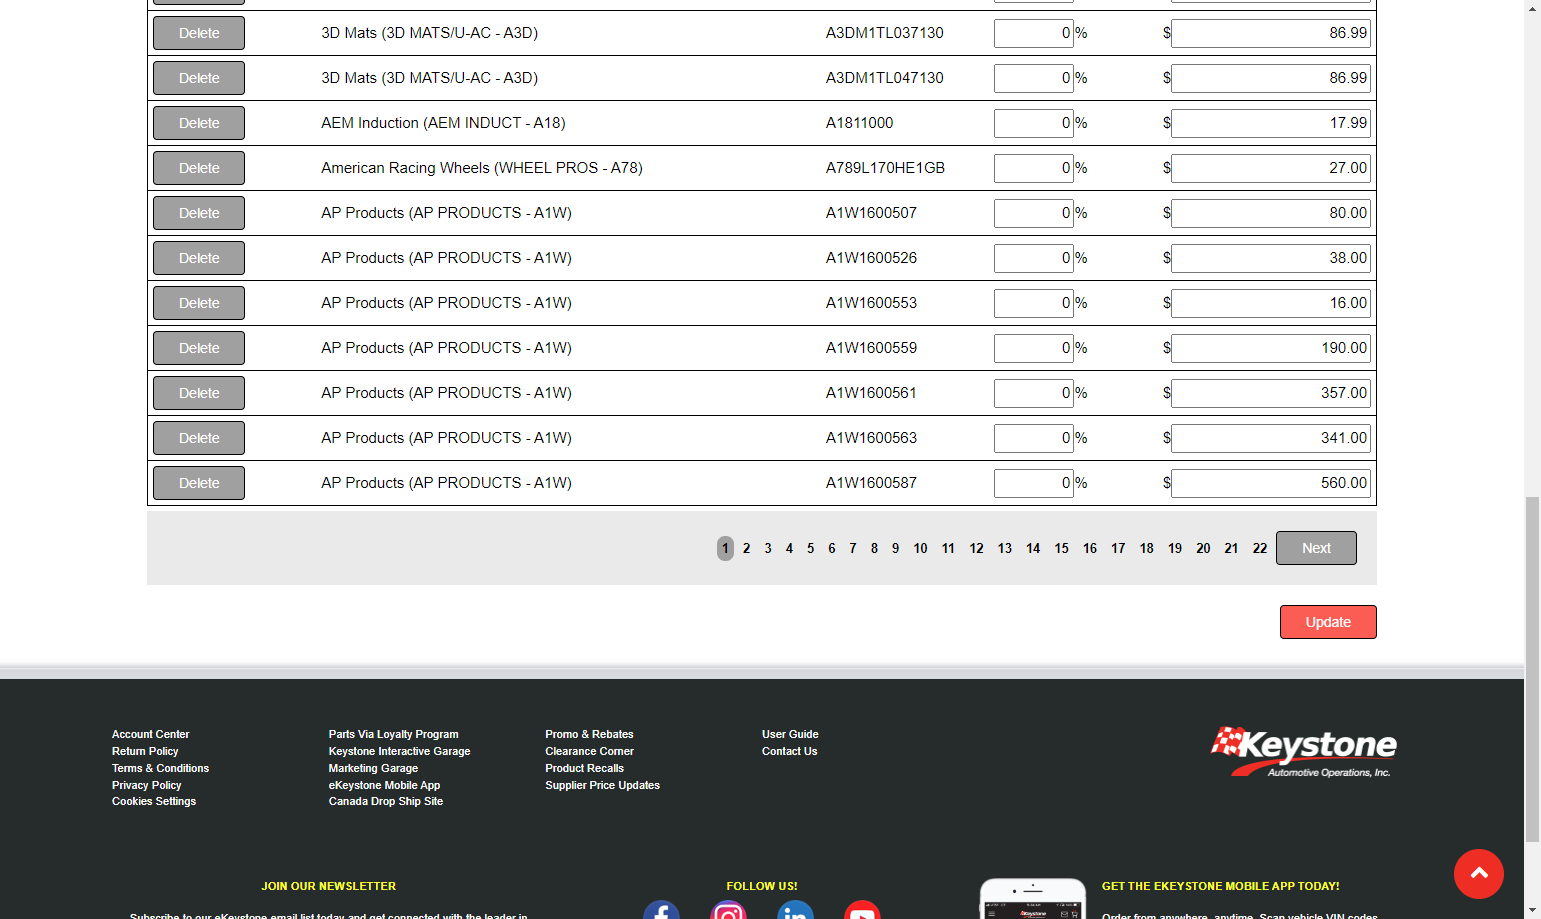Edit percent field for A3DM1TL047130
The height and width of the screenshot is (919, 1541).
(1034, 78)
